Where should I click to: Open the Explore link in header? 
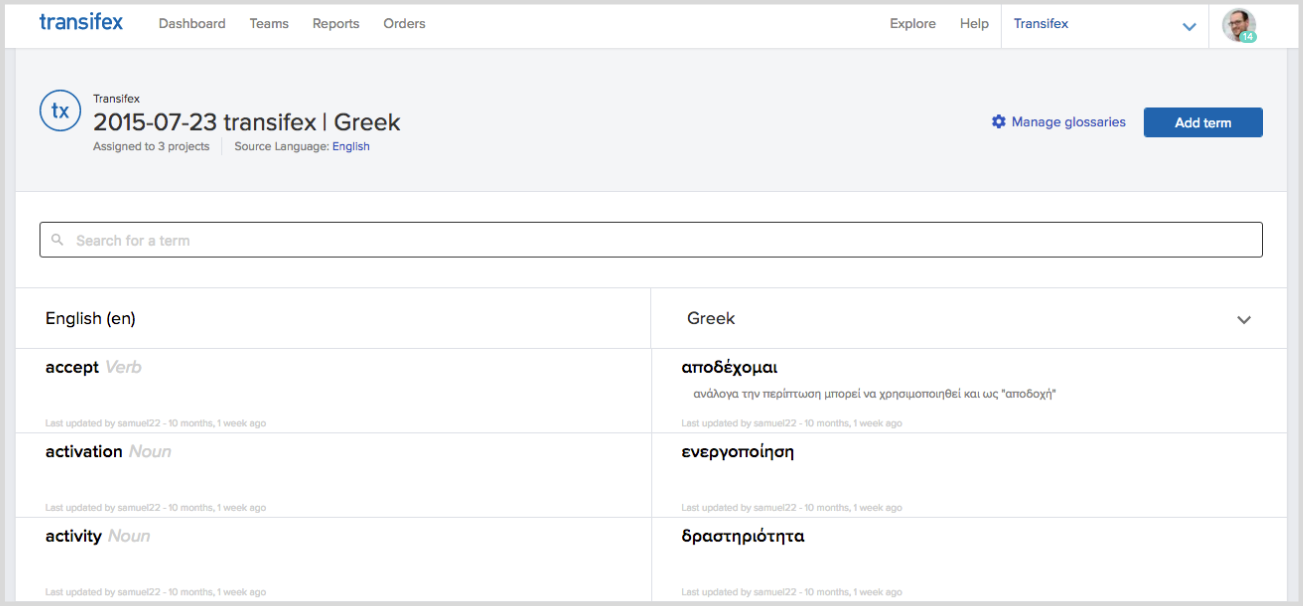click(913, 24)
